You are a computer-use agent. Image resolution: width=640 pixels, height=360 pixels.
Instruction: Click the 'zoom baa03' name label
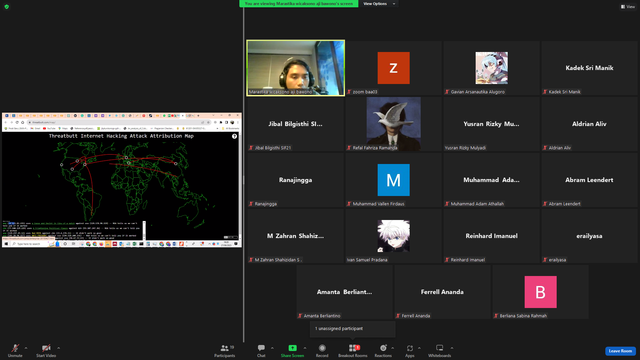click(365, 92)
